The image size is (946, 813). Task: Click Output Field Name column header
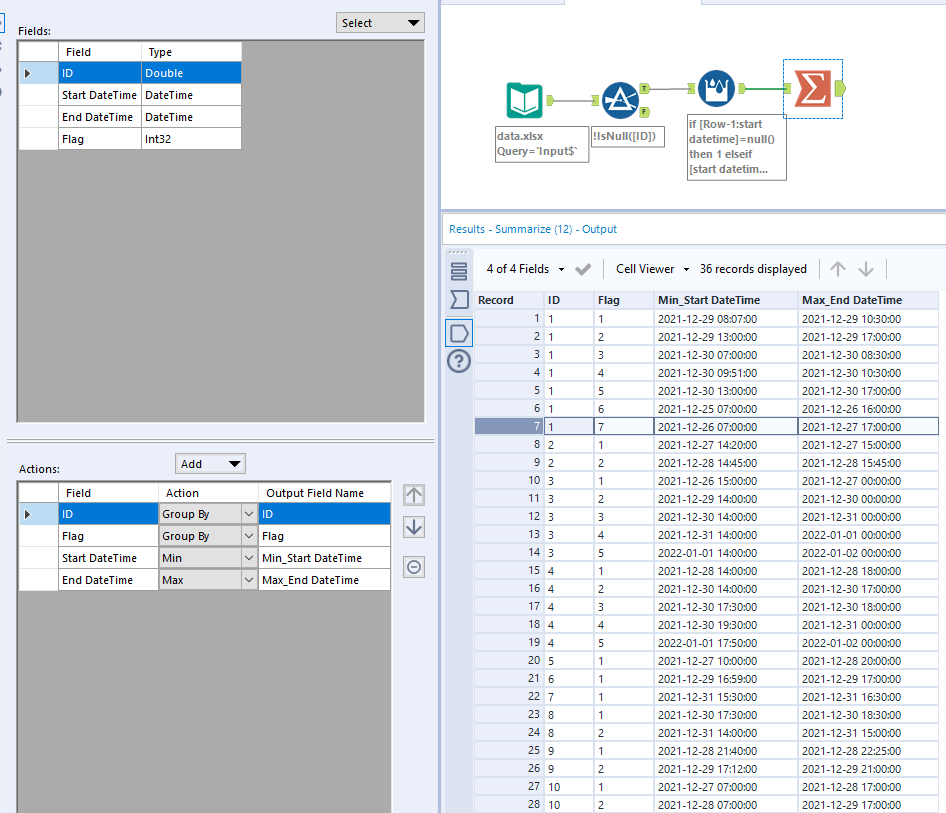(x=325, y=493)
